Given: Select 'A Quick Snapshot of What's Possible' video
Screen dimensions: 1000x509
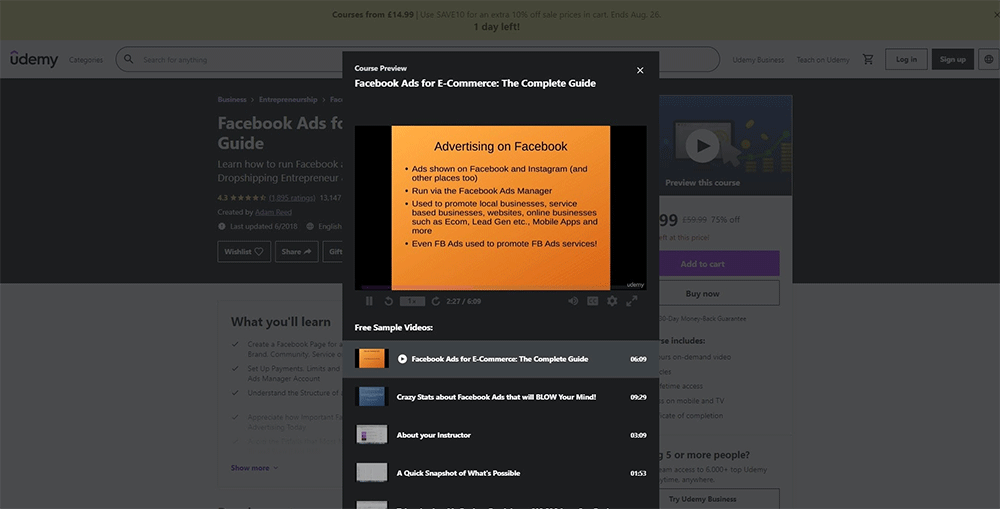Looking at the screenshot, I should [x=458, y=473].
